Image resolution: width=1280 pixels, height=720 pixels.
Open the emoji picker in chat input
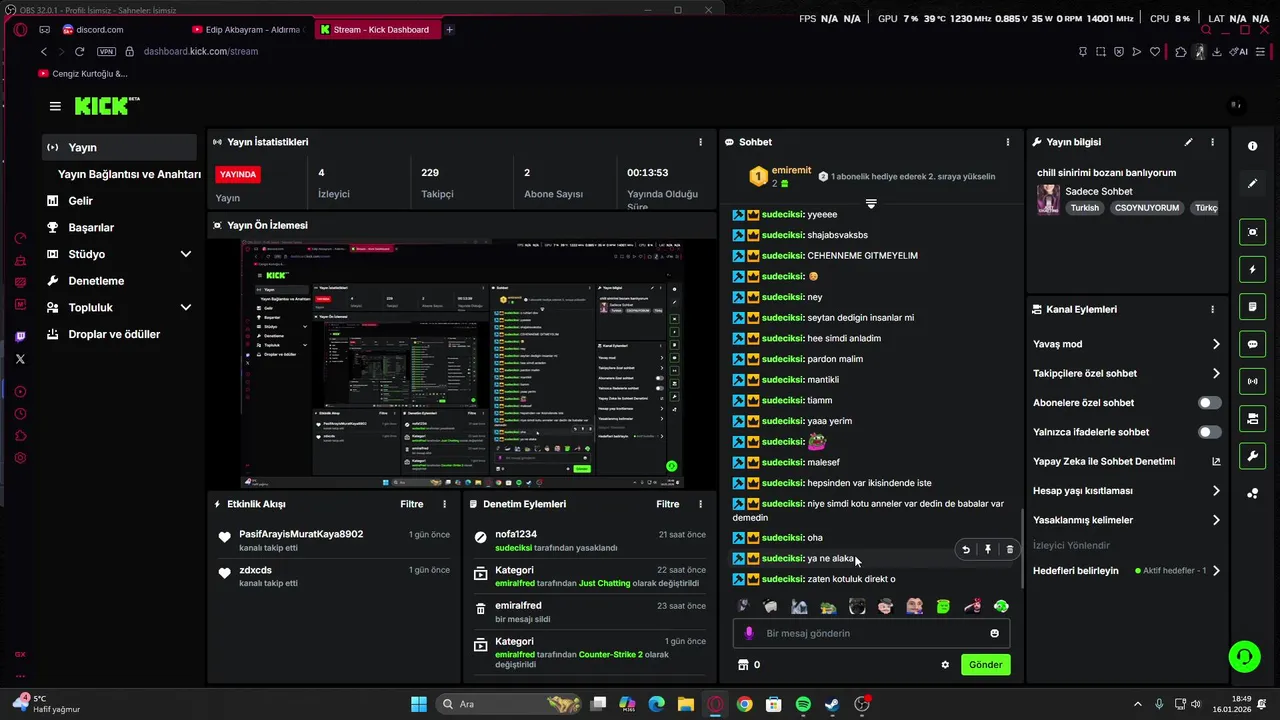tap(994, 633)
